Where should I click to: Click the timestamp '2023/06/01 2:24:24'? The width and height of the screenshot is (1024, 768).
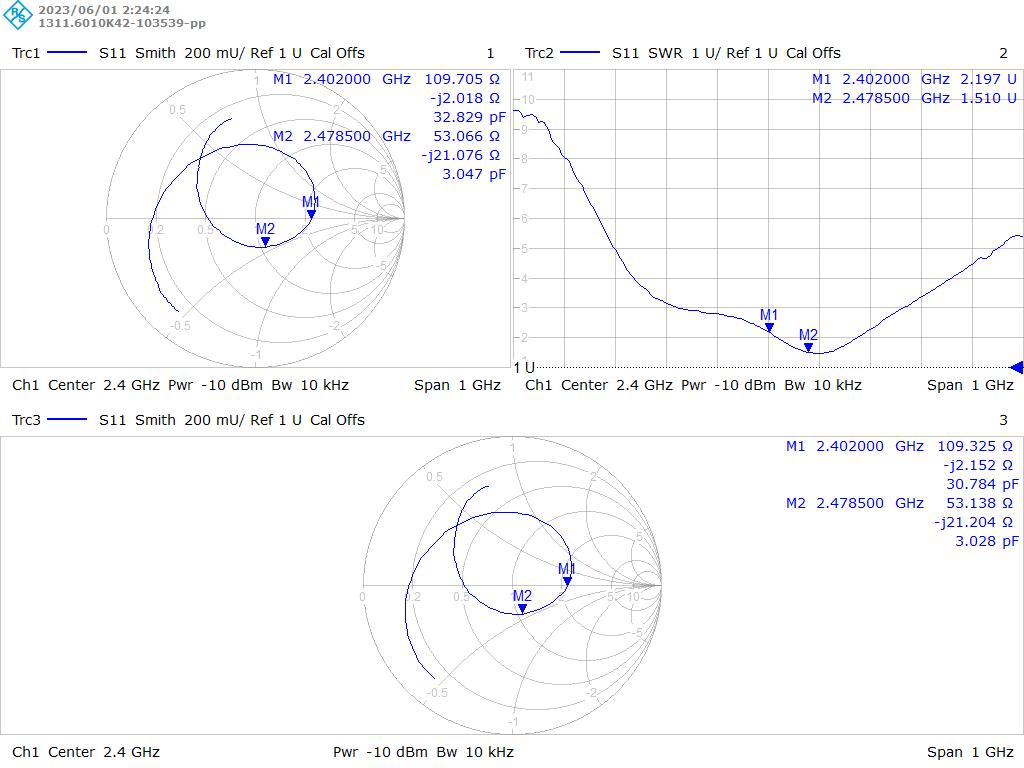104,10
